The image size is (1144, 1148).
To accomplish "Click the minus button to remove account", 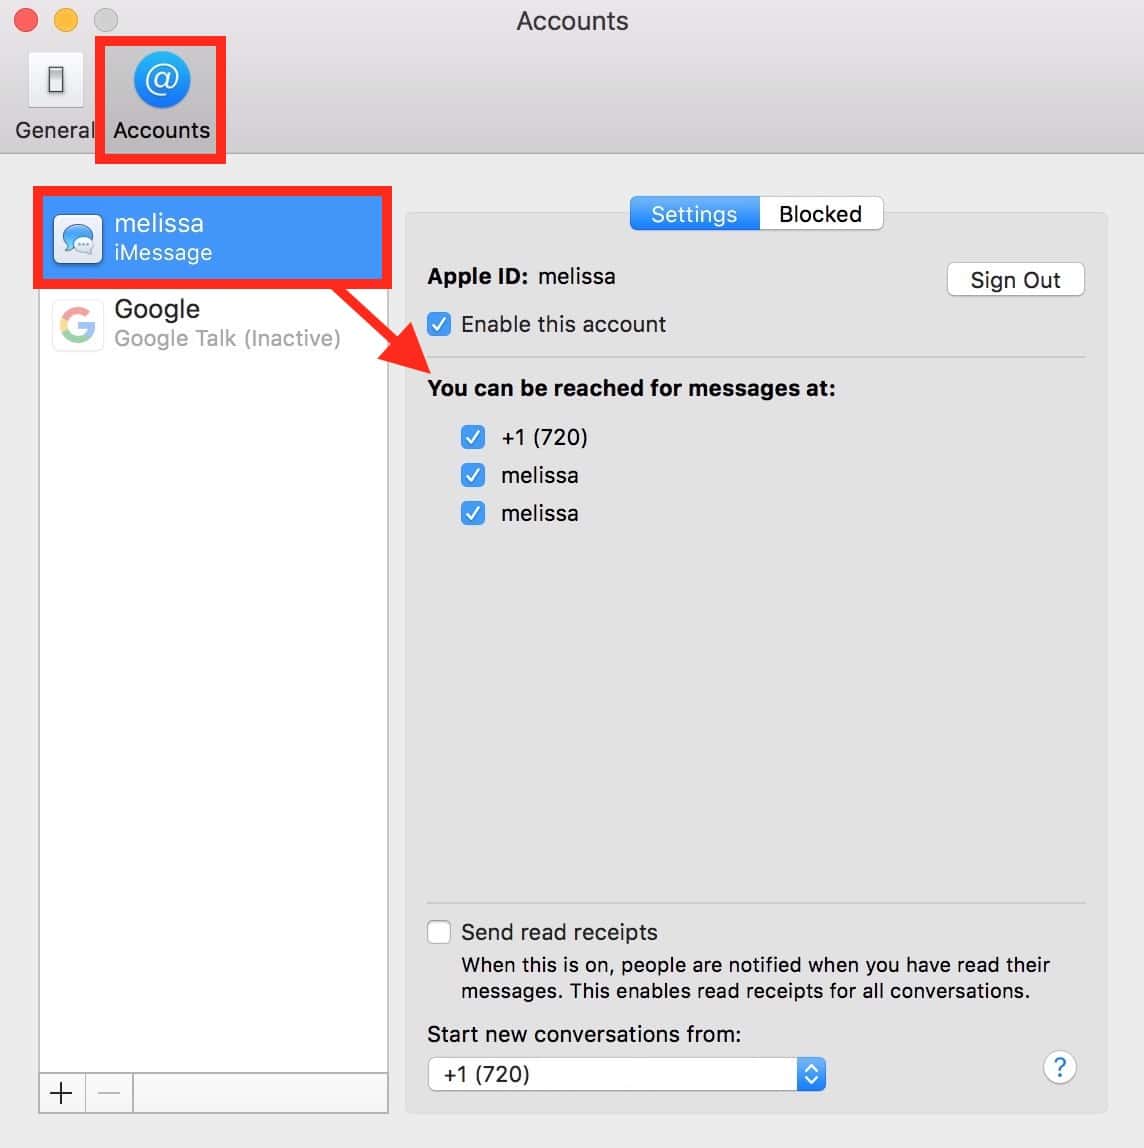I will click(109, 1093).
